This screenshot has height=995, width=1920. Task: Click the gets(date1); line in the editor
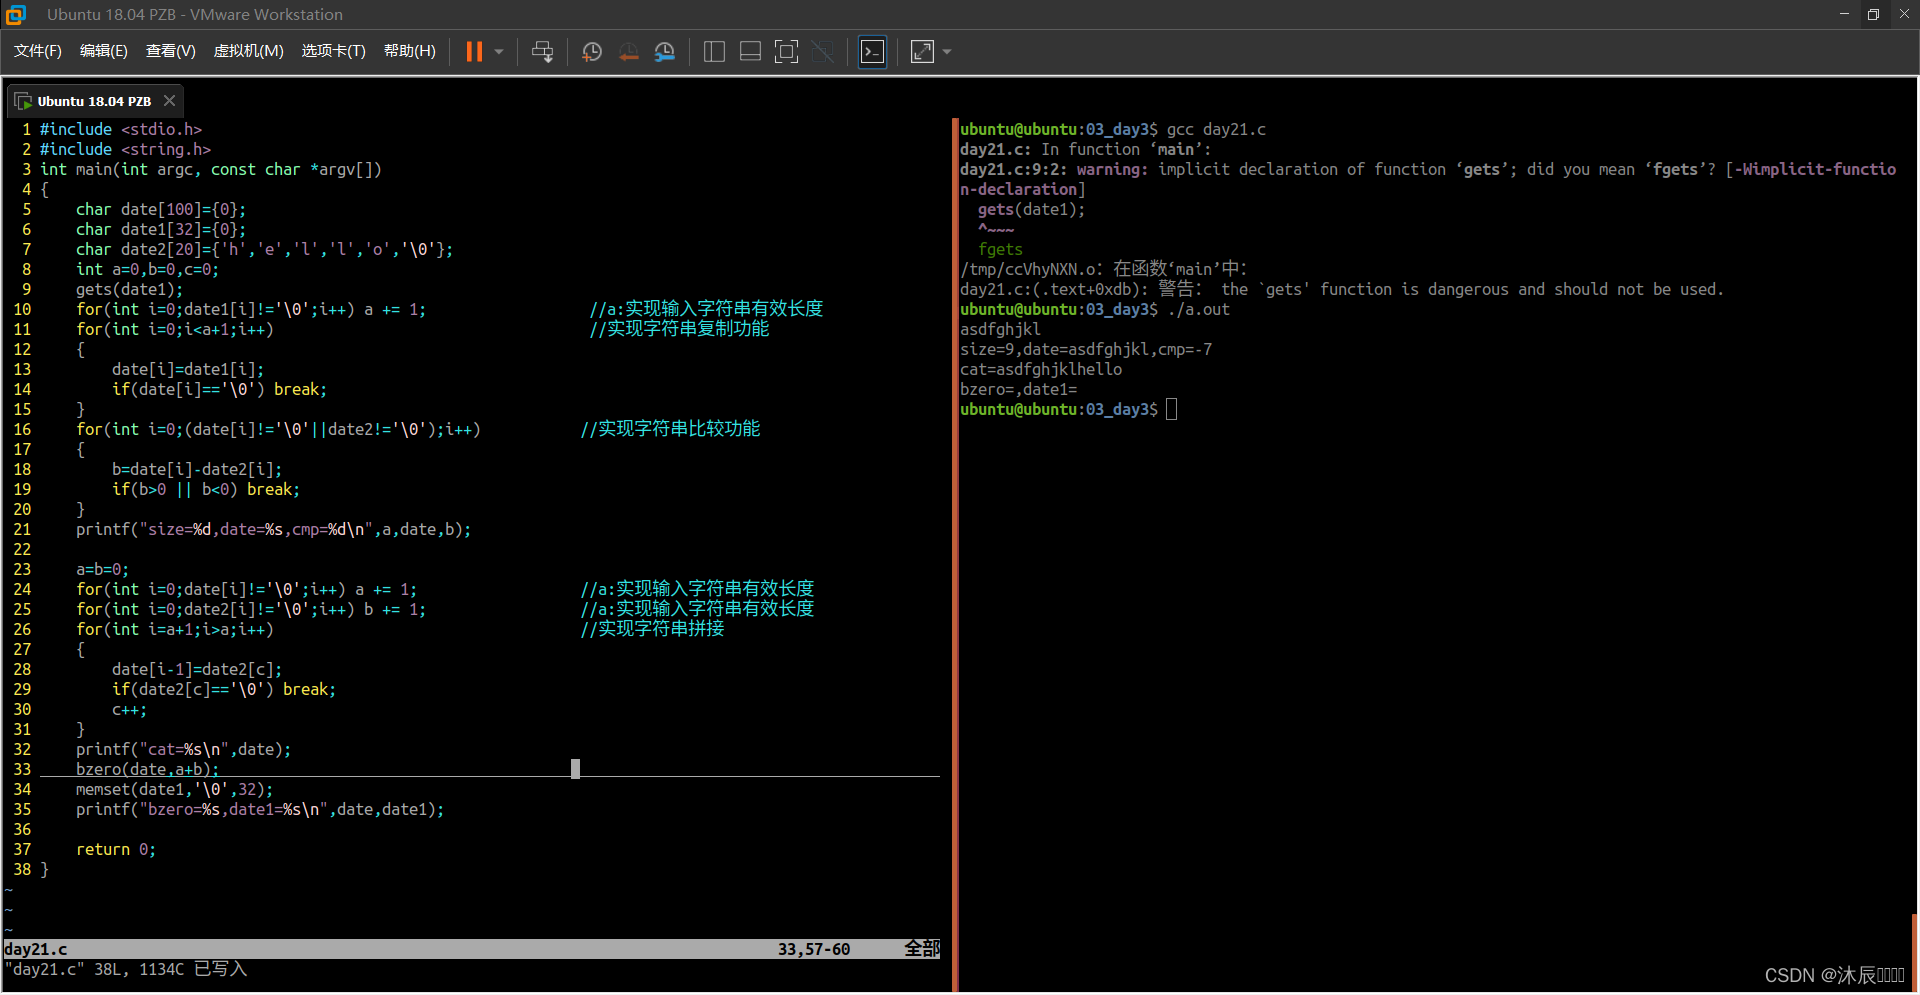point(130,289)
